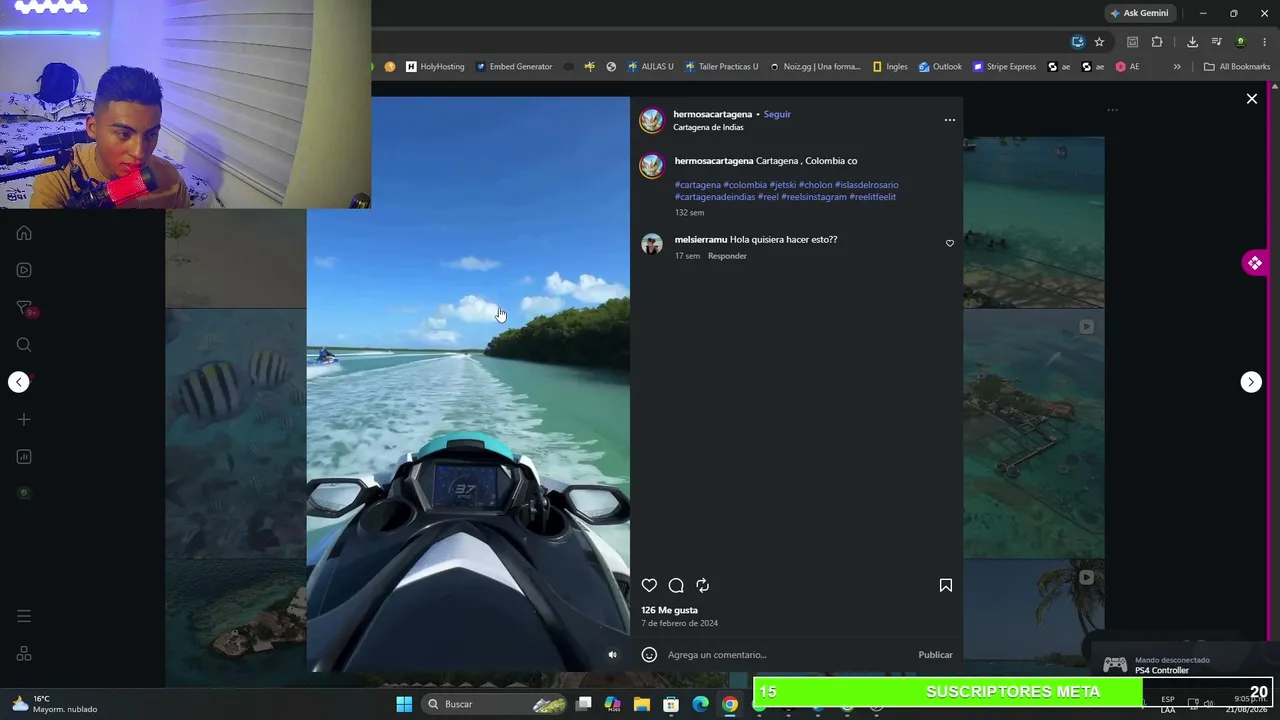The width and height of the screenshot is (1280, 720).
Task: Open the weather widget showing 16°C
Action: 55,704
